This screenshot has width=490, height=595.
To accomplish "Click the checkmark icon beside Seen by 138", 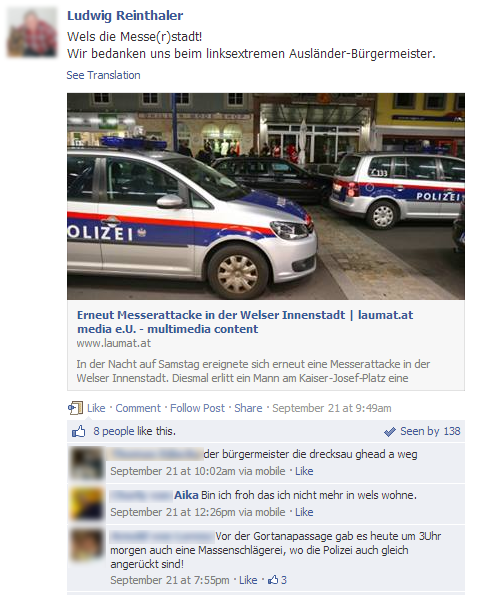I will click(390, 432).
